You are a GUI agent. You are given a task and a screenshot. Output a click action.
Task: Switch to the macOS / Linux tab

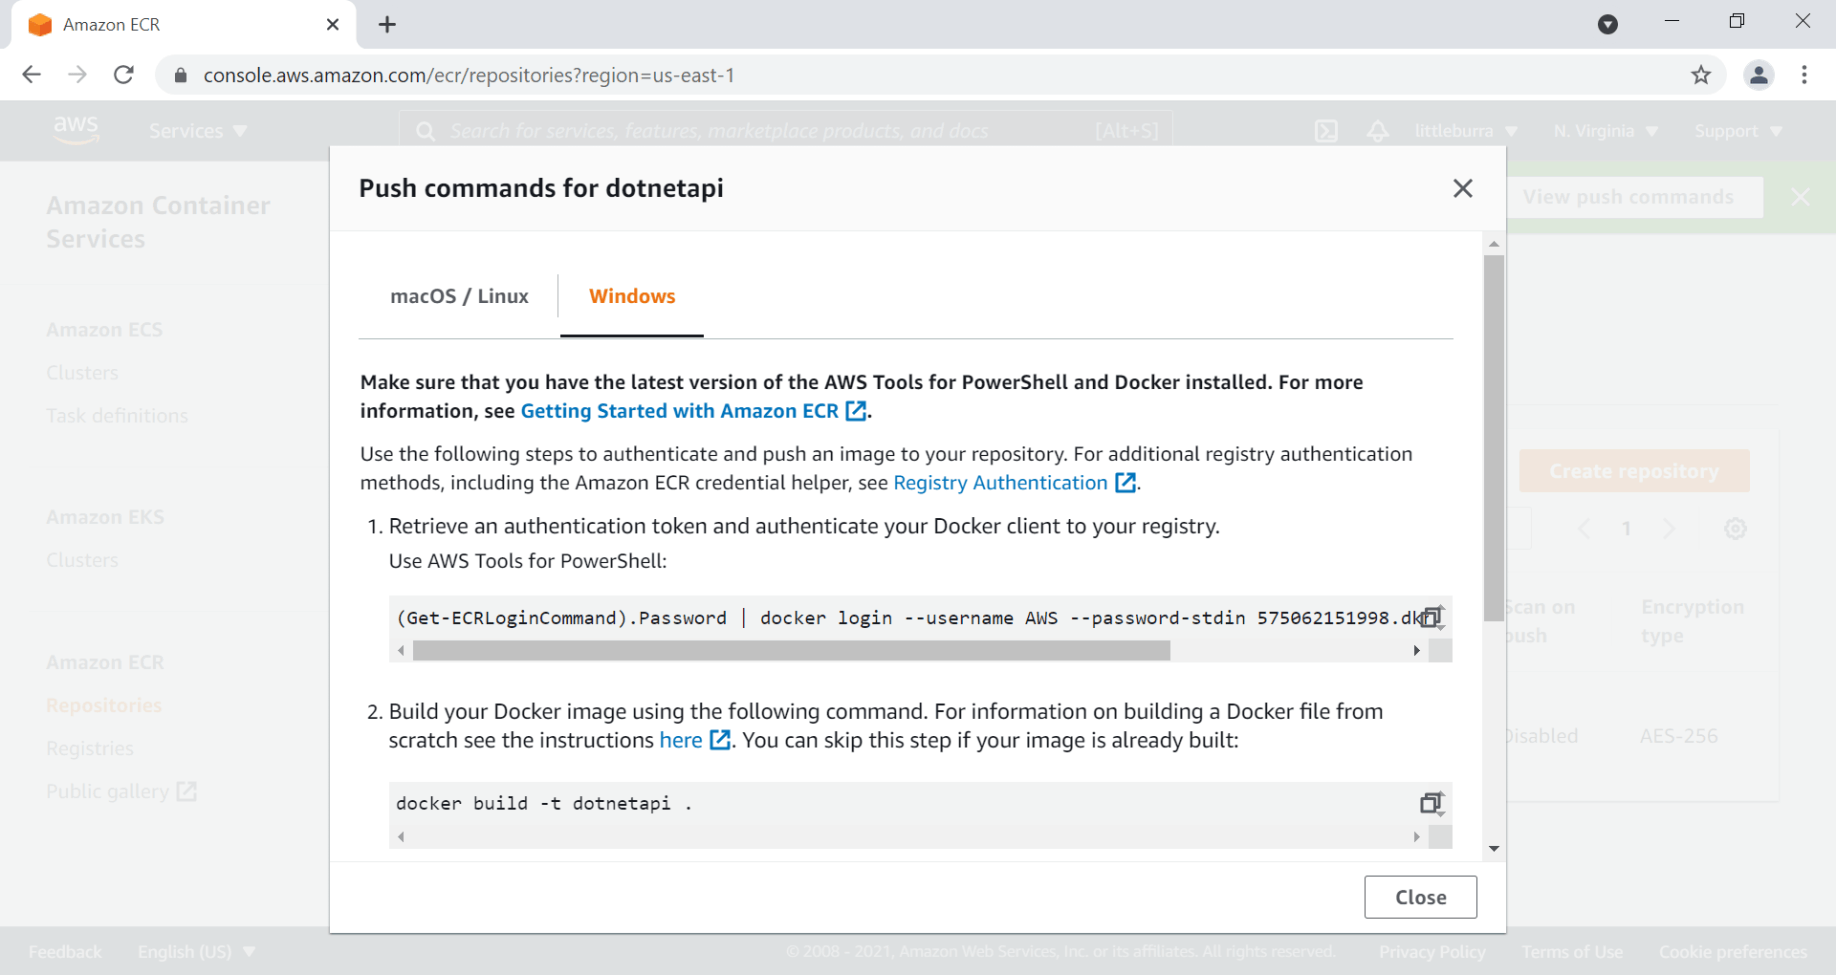click(x=459, y=296)
